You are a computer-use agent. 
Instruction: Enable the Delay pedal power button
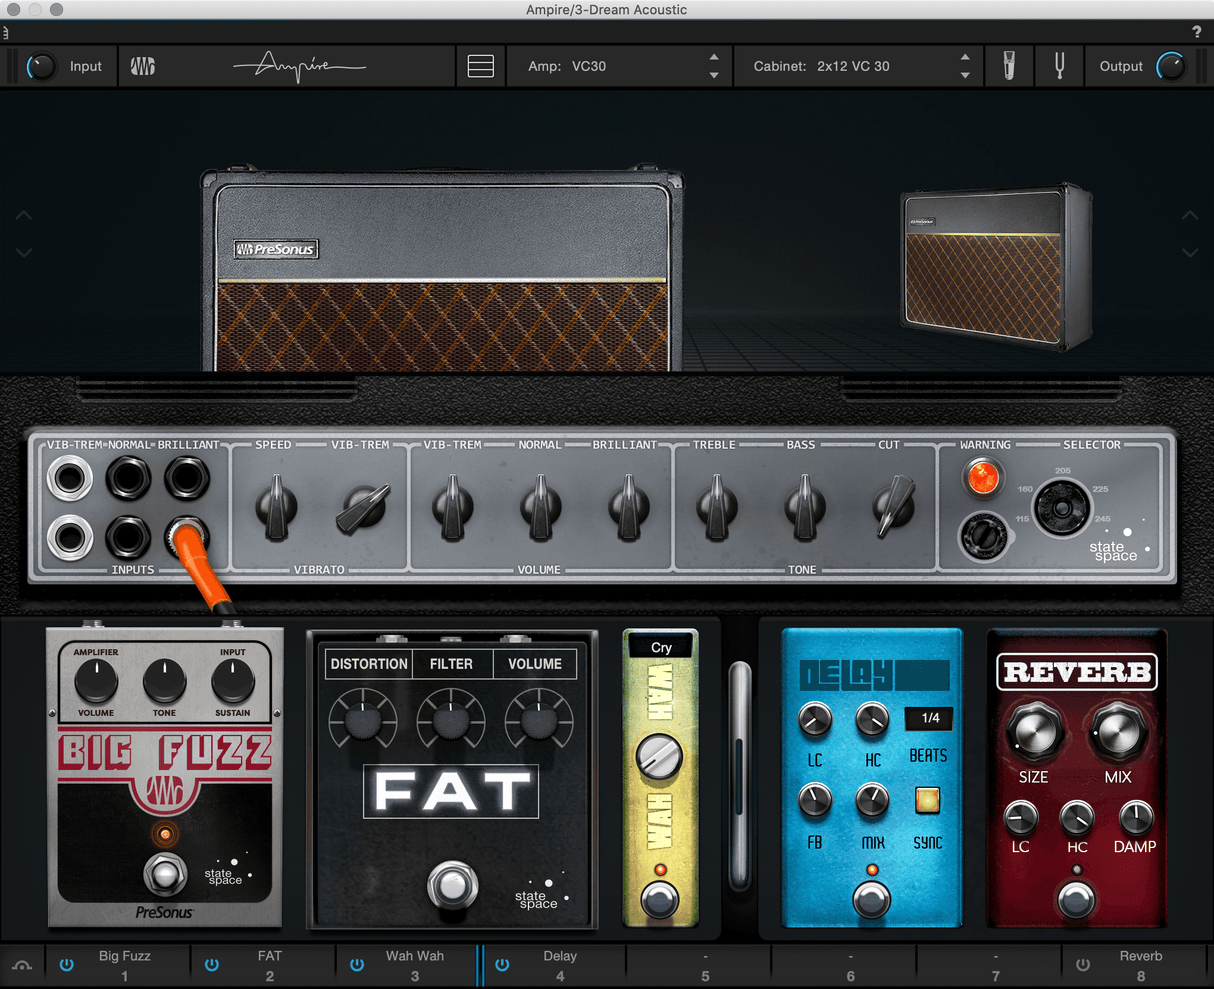502,964
